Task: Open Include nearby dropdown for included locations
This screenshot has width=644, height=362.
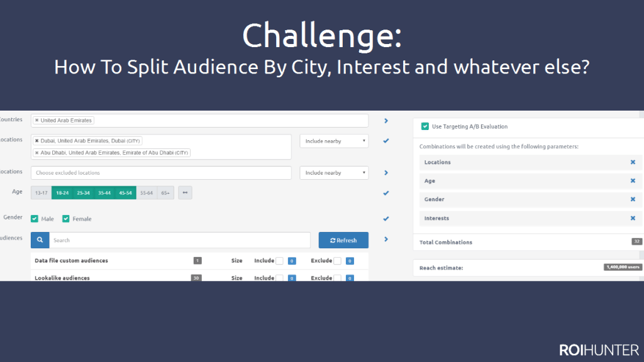Action: click(334, 141)
